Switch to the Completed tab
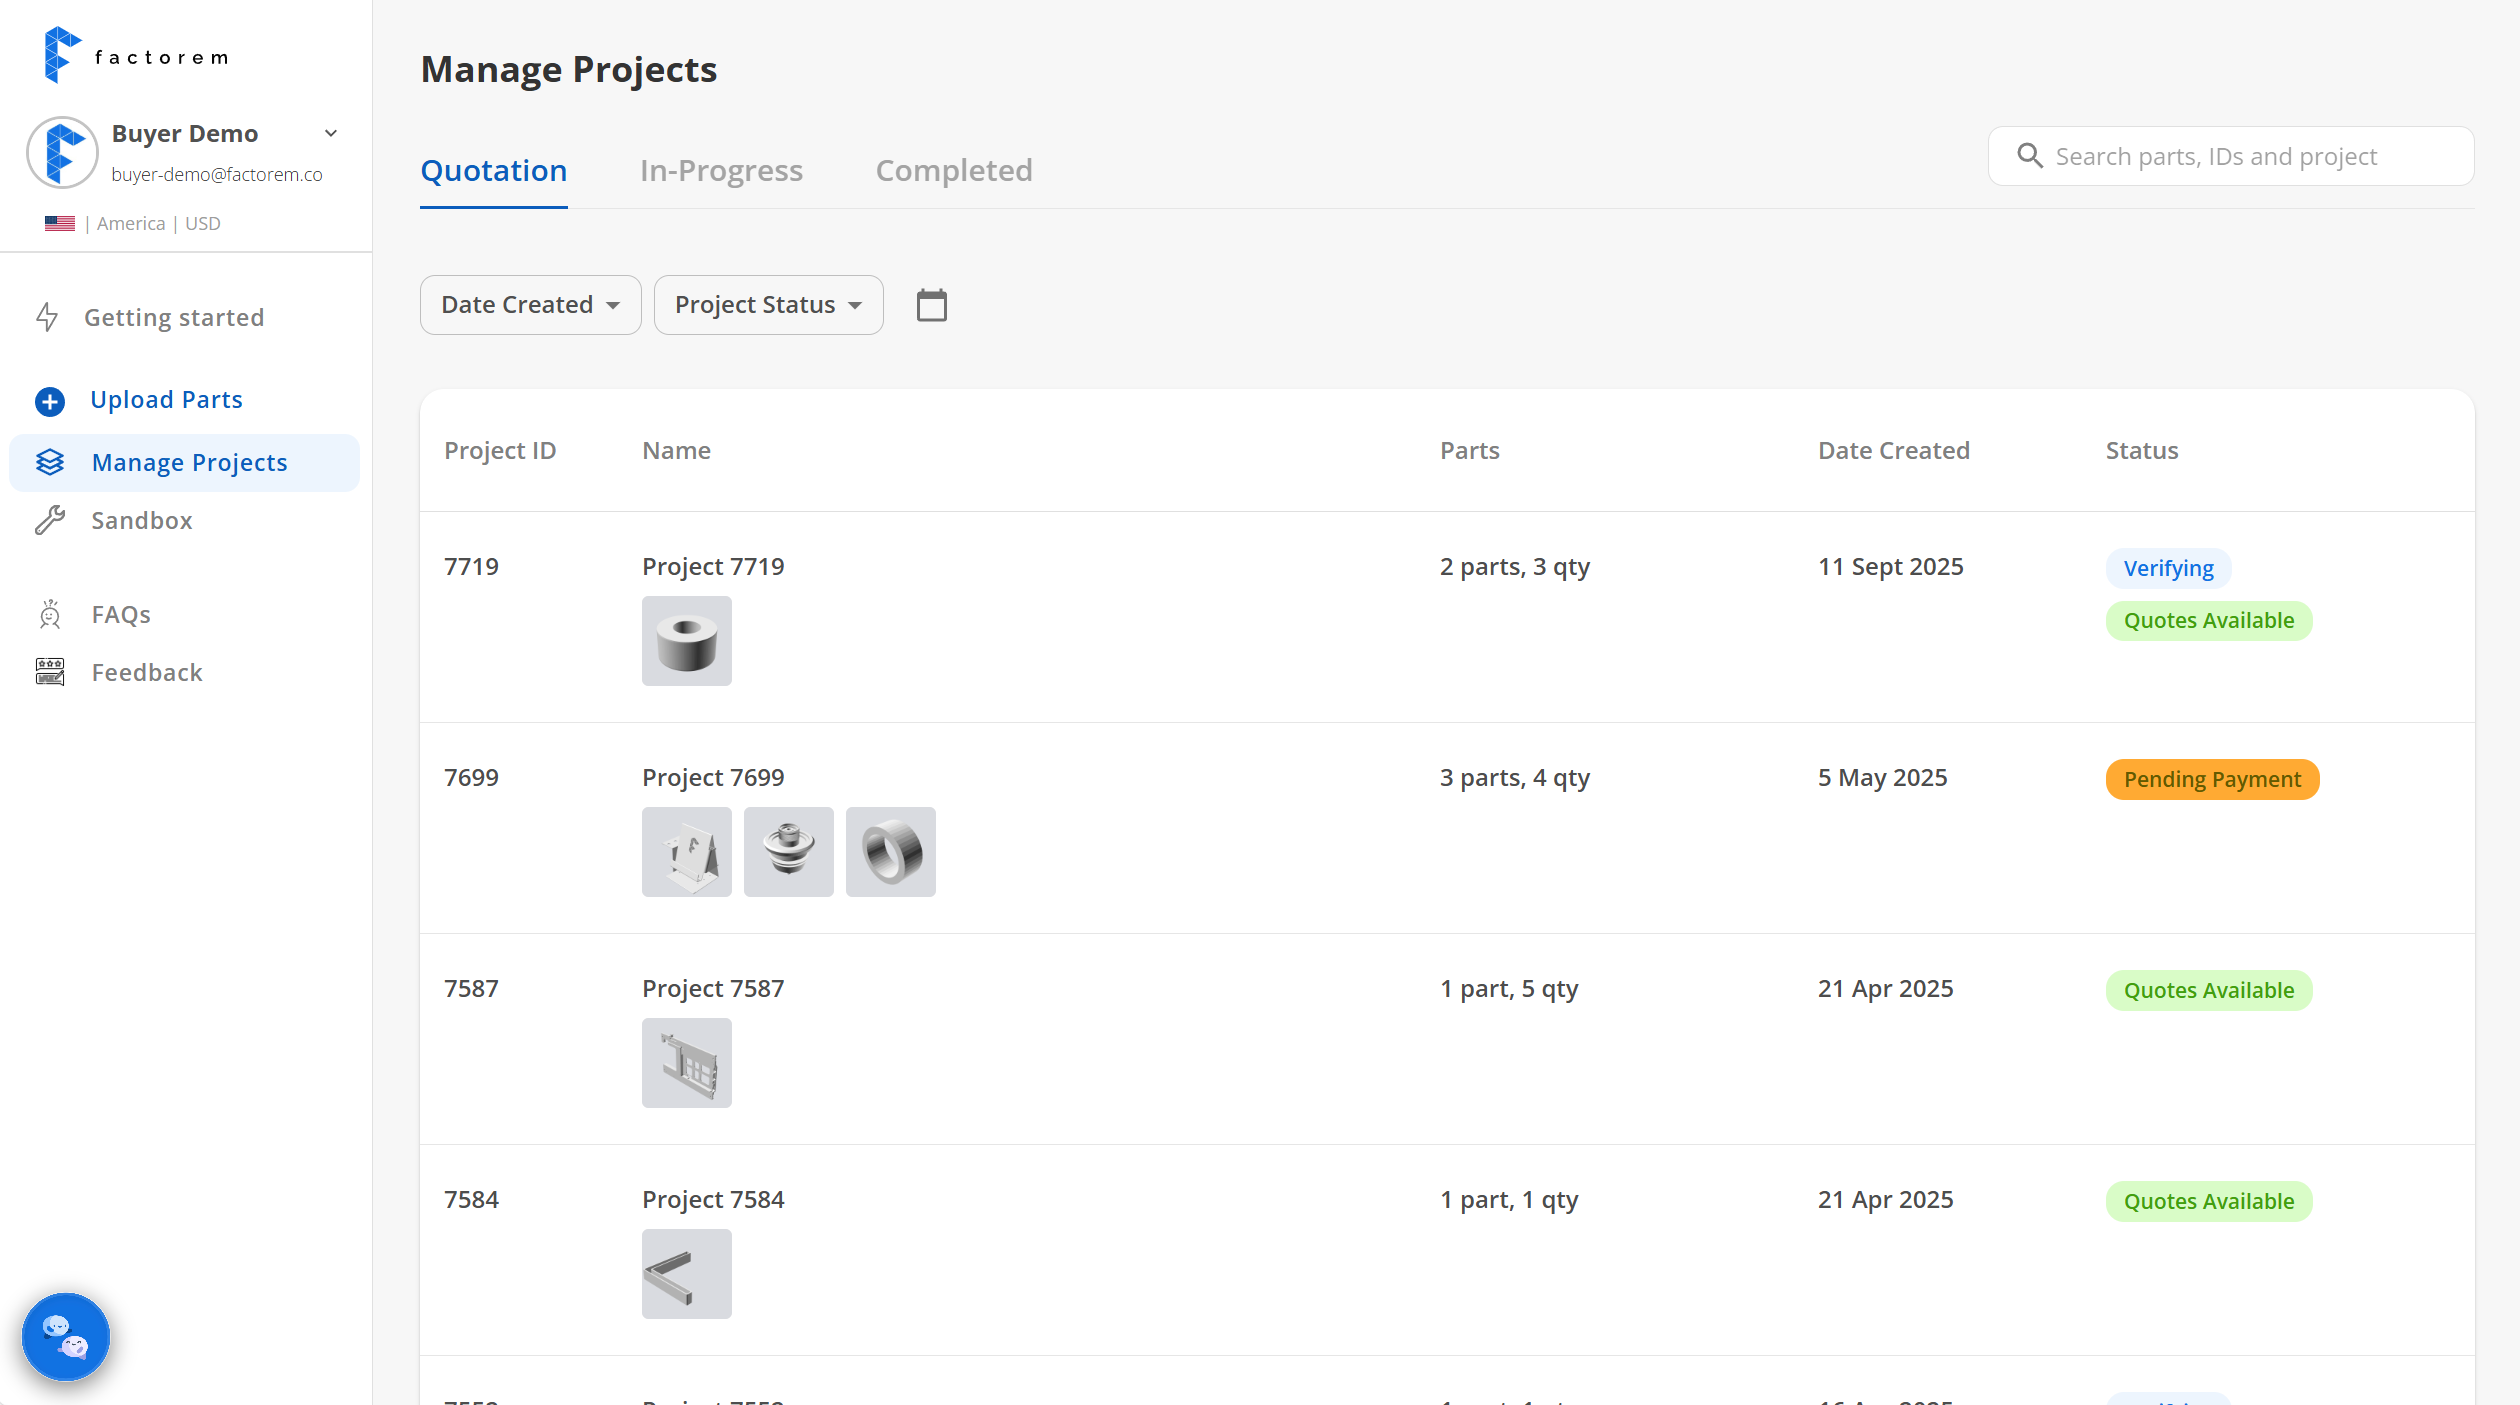Viewport: 2520px width, 1405px height. click(953, 170)
